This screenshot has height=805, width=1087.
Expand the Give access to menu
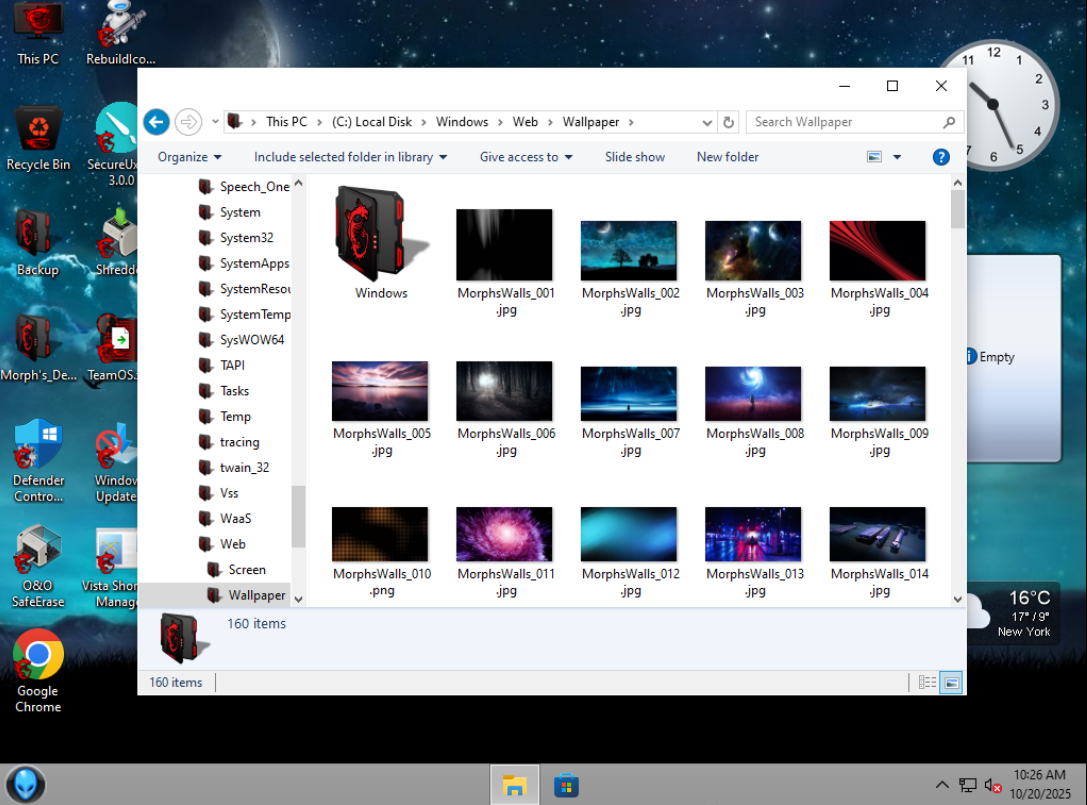[526, 157]
